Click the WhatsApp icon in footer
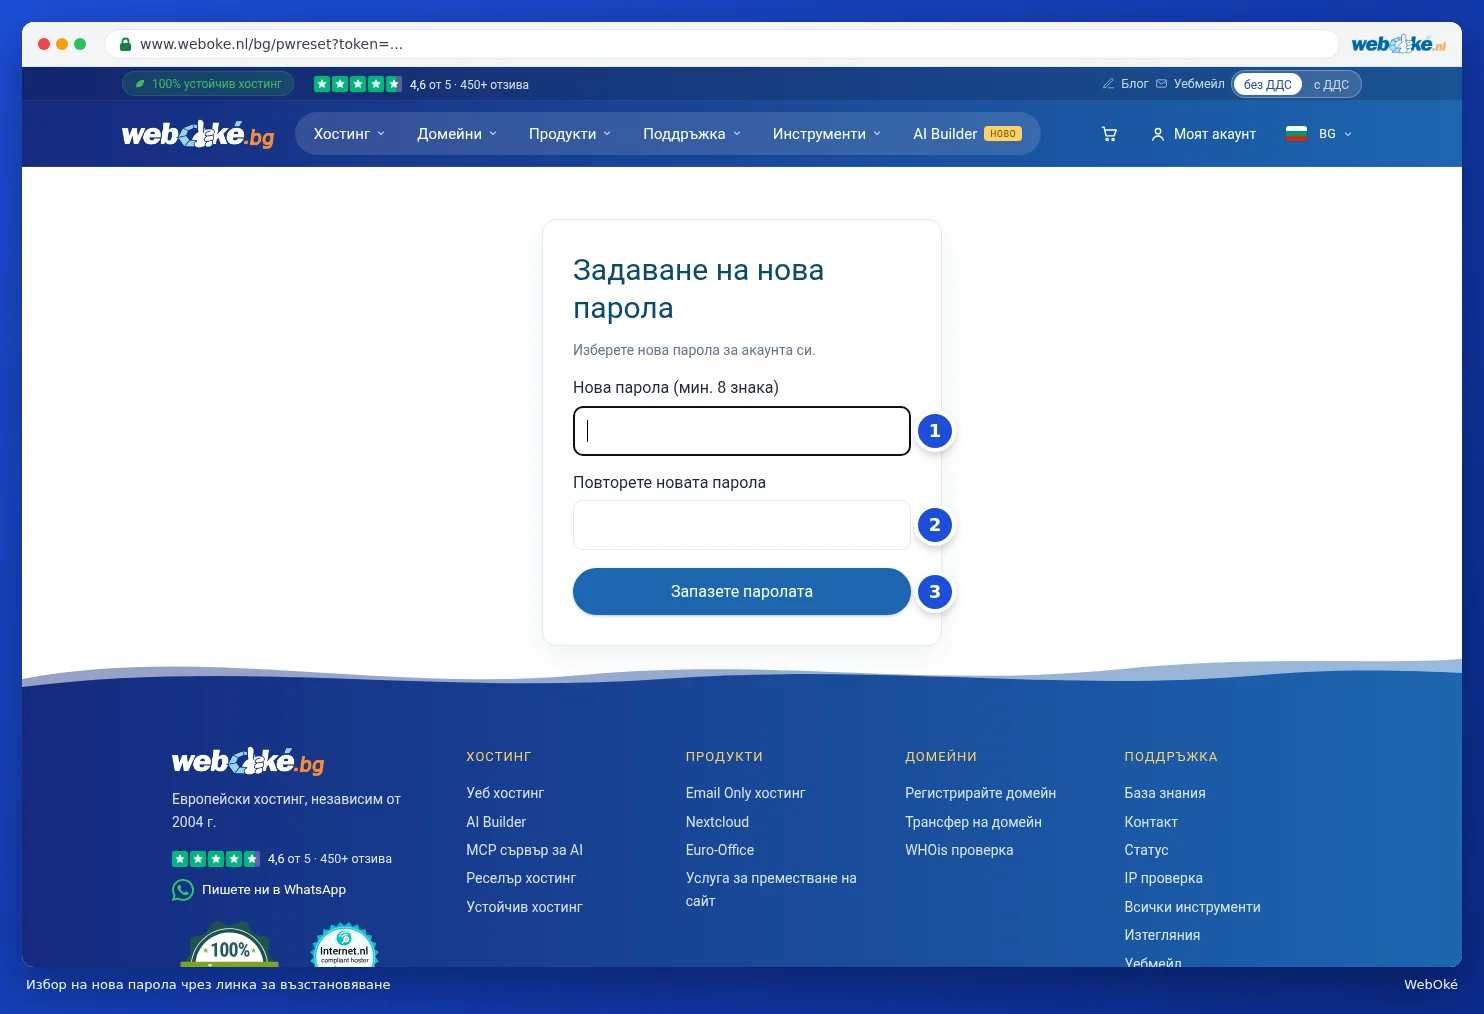The image size is (1484, 1014). (183, 890)
